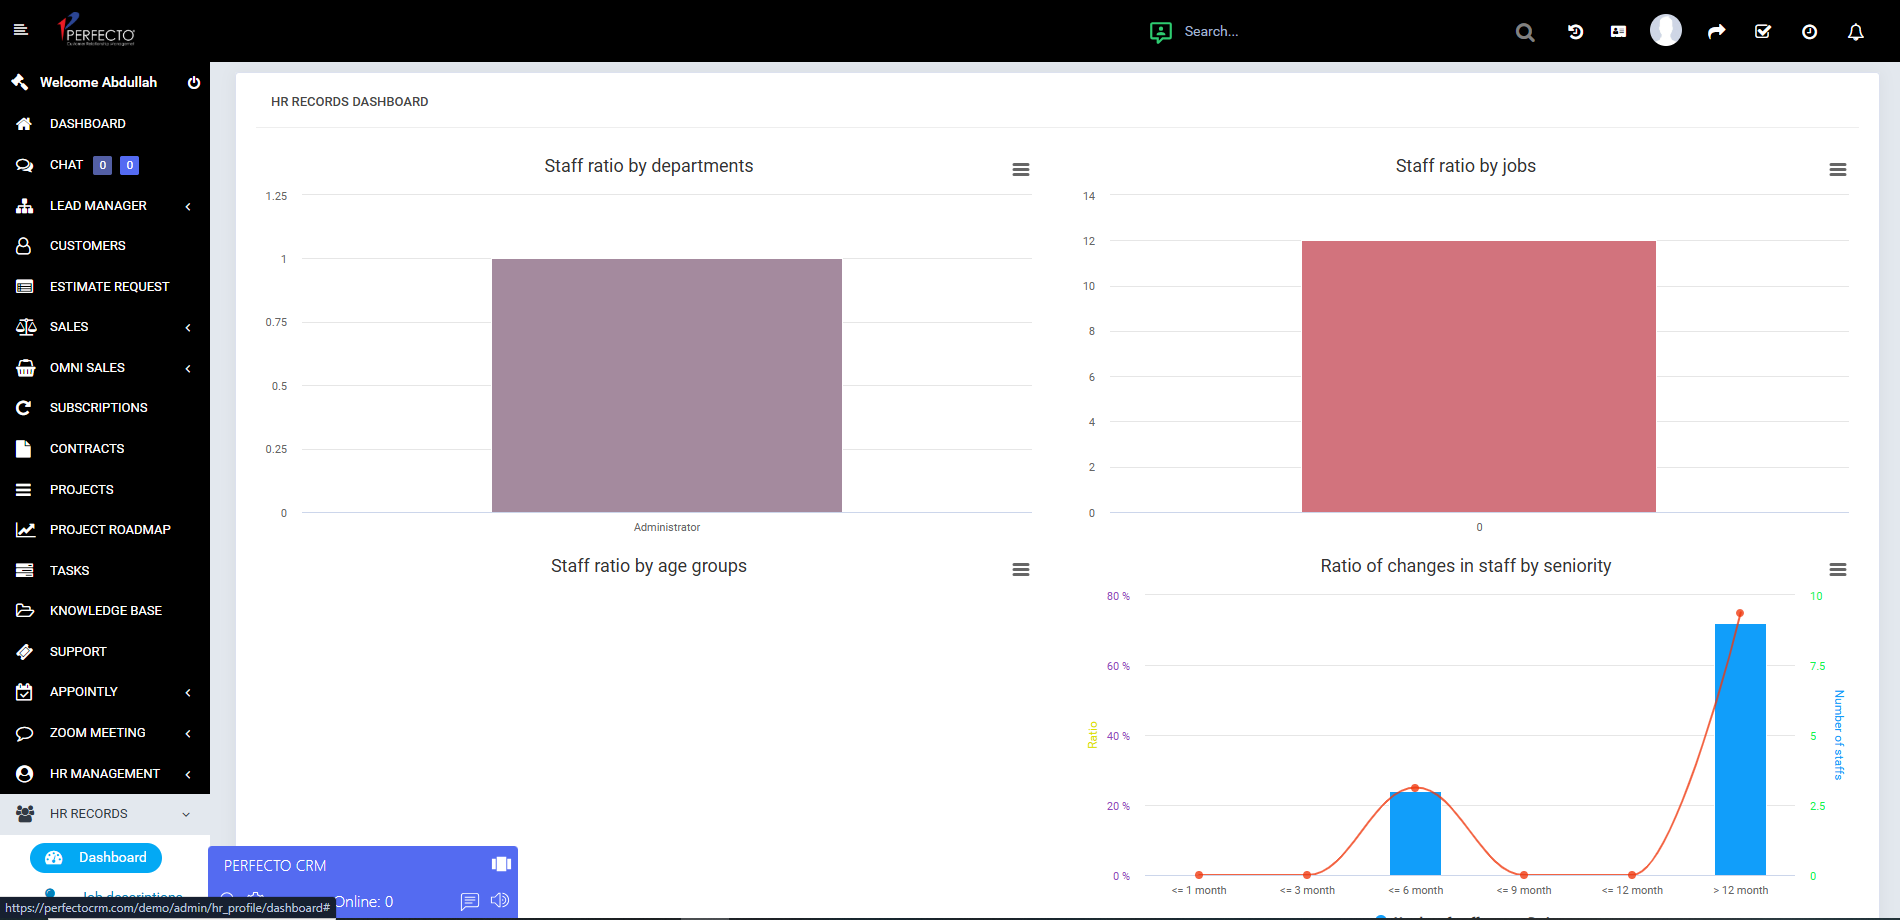Viewport: 1900px width, 920px height.
Task: Collapse the HR RECORDS menu chevron
Action: 186,814
